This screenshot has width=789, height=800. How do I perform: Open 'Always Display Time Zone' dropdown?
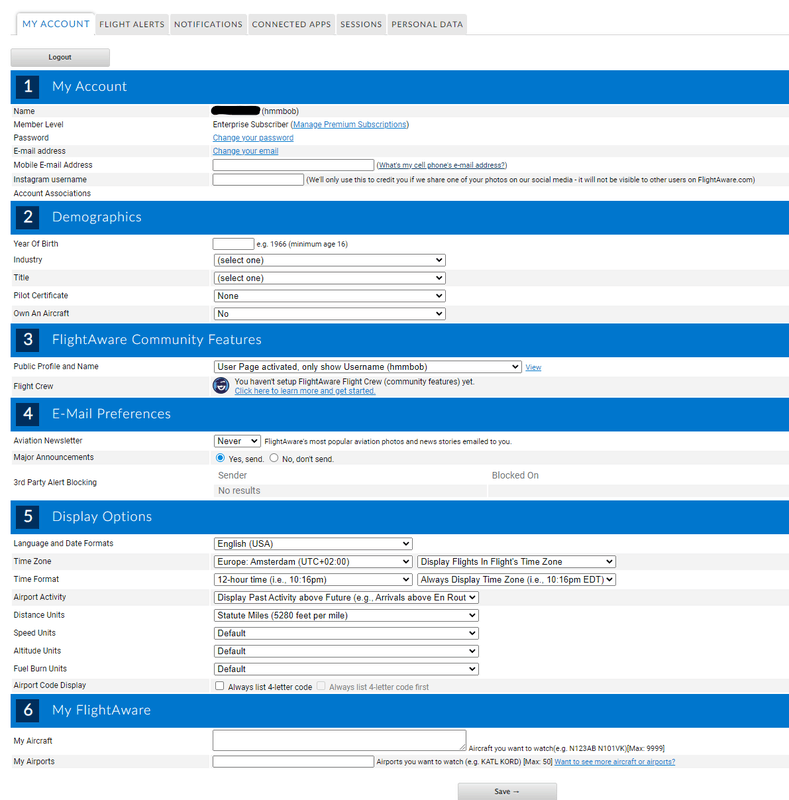516,580
